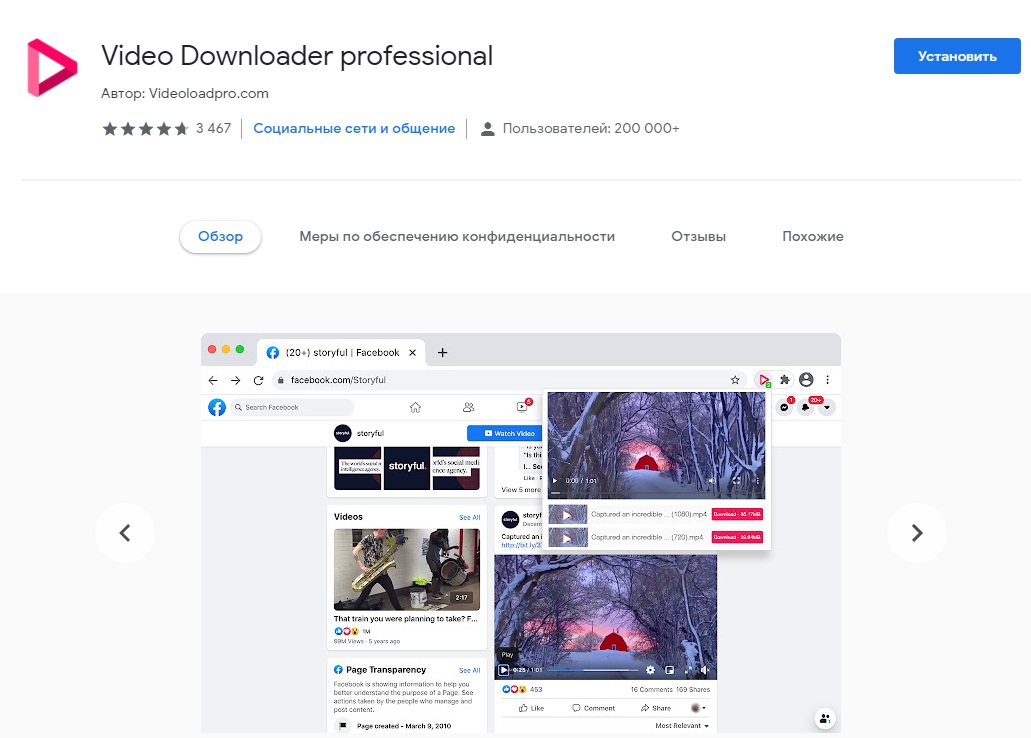Bookmark the page via the star icon
This screenshot has height=738, width=1031.
pyautogui.click(x=735, y=380)
